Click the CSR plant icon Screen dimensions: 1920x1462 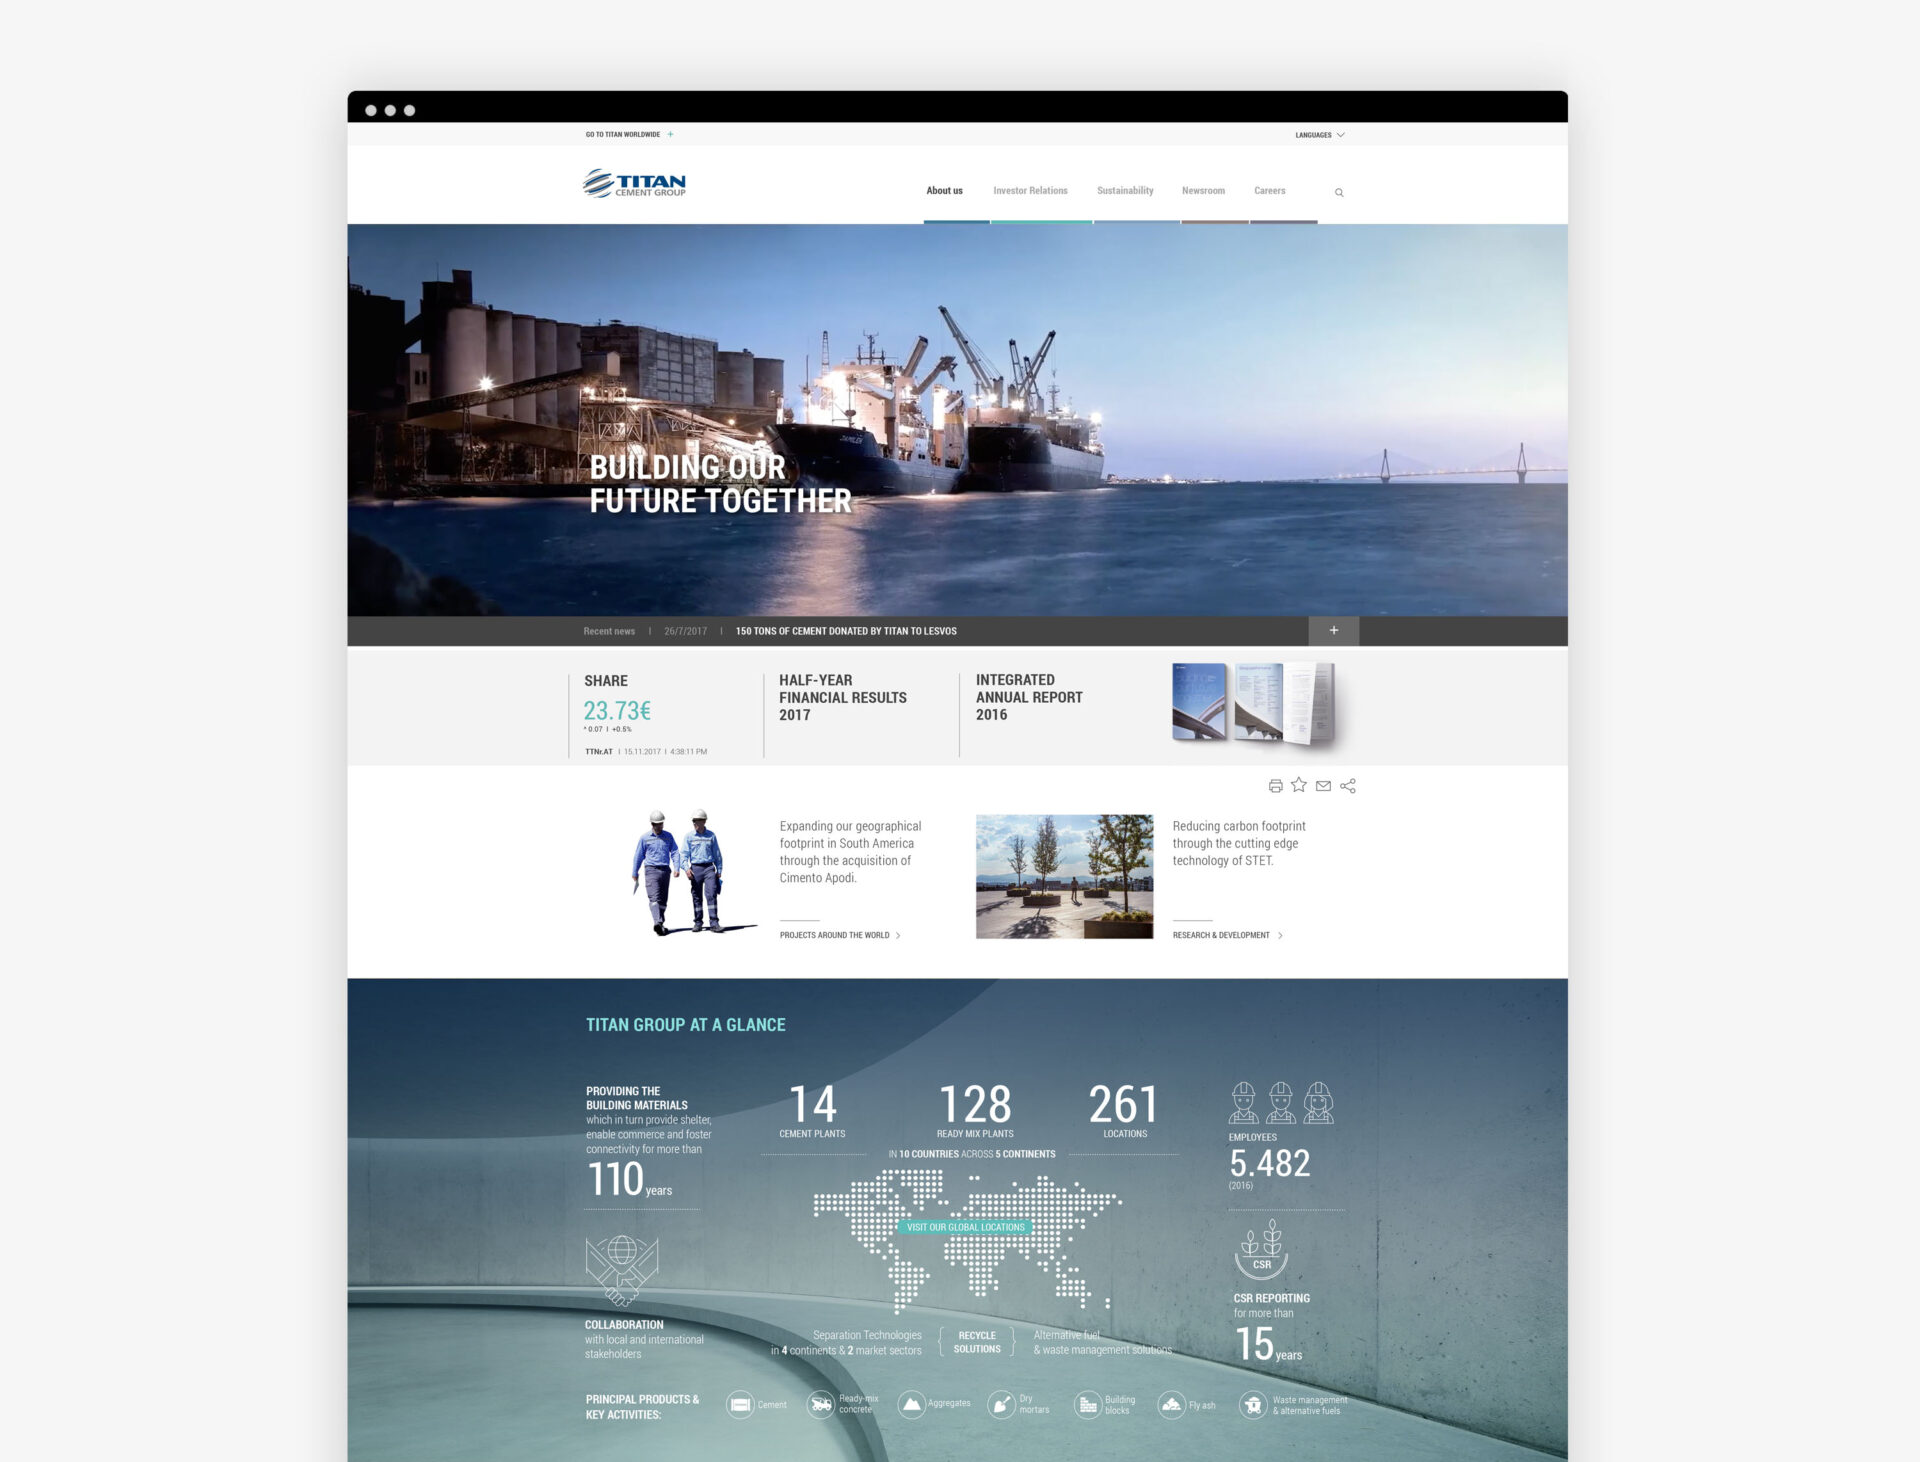(x=1262, y=1249)
